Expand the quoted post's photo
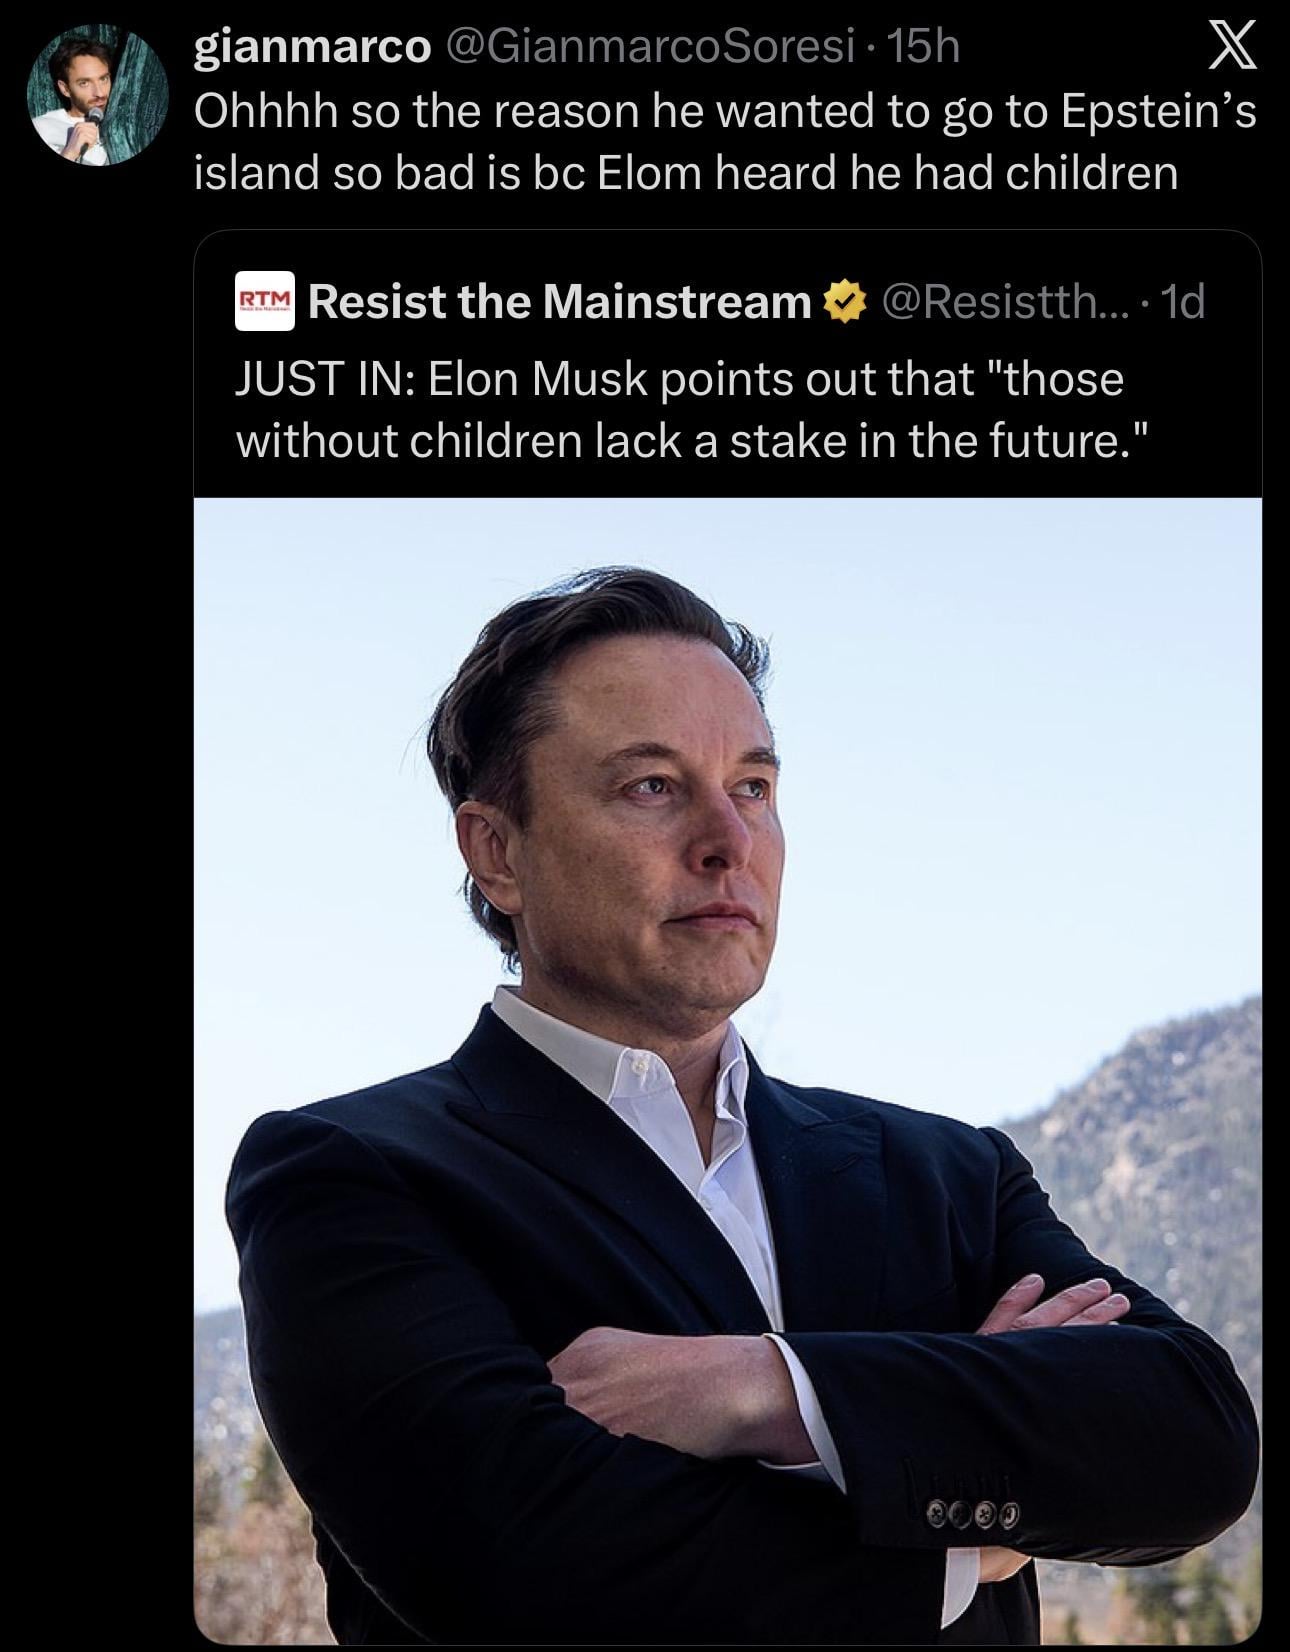This screenshot has height=1652, width=1290. (x=727, y=1070)
